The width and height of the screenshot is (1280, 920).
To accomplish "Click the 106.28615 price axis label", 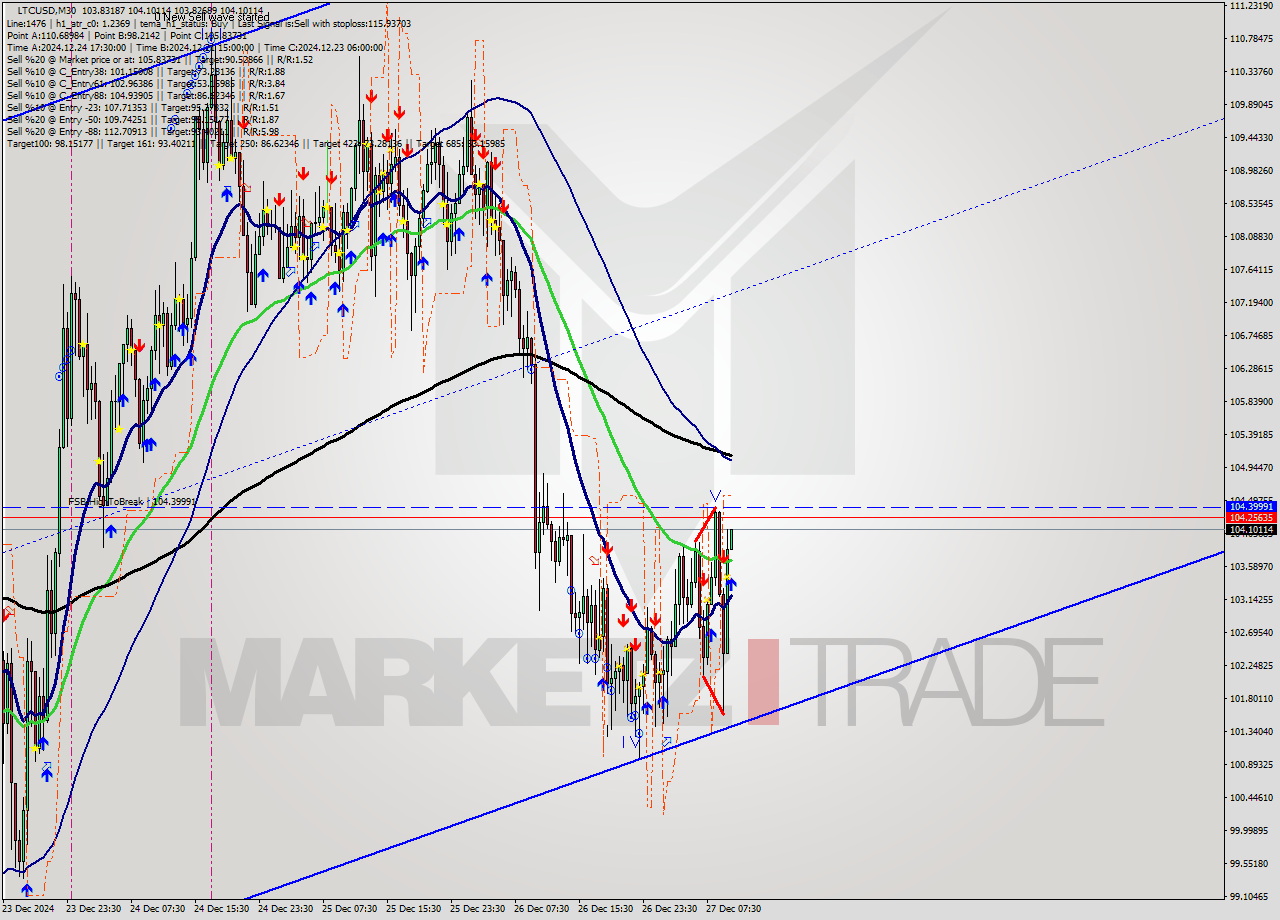I will [1251, 369].
